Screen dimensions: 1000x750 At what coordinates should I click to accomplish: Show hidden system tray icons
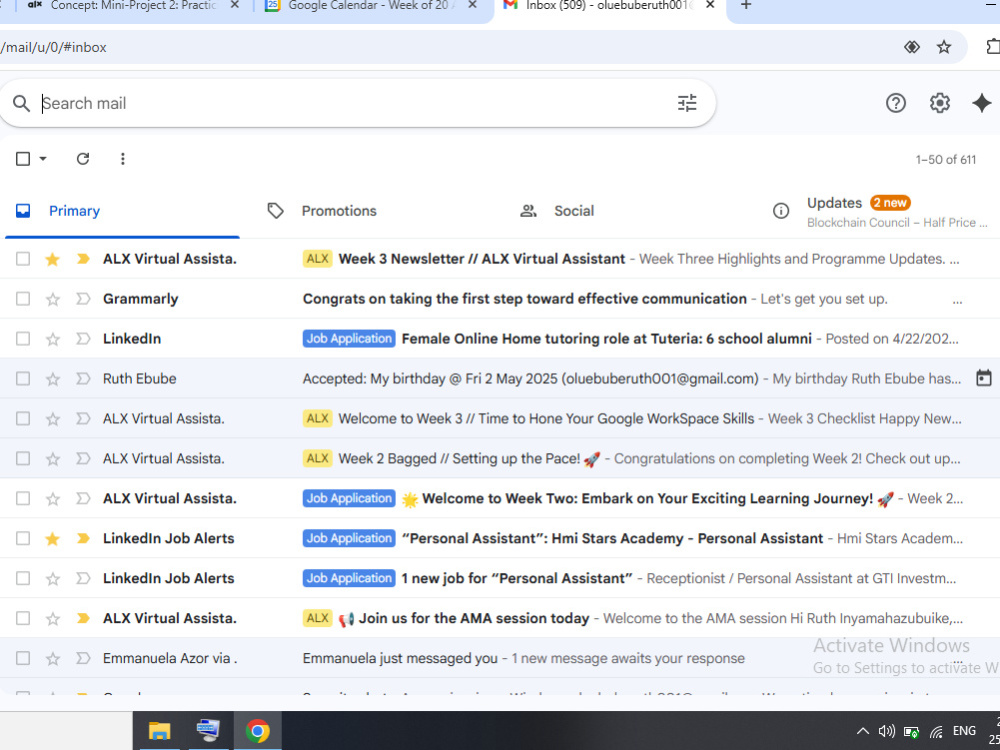(862, 732)
